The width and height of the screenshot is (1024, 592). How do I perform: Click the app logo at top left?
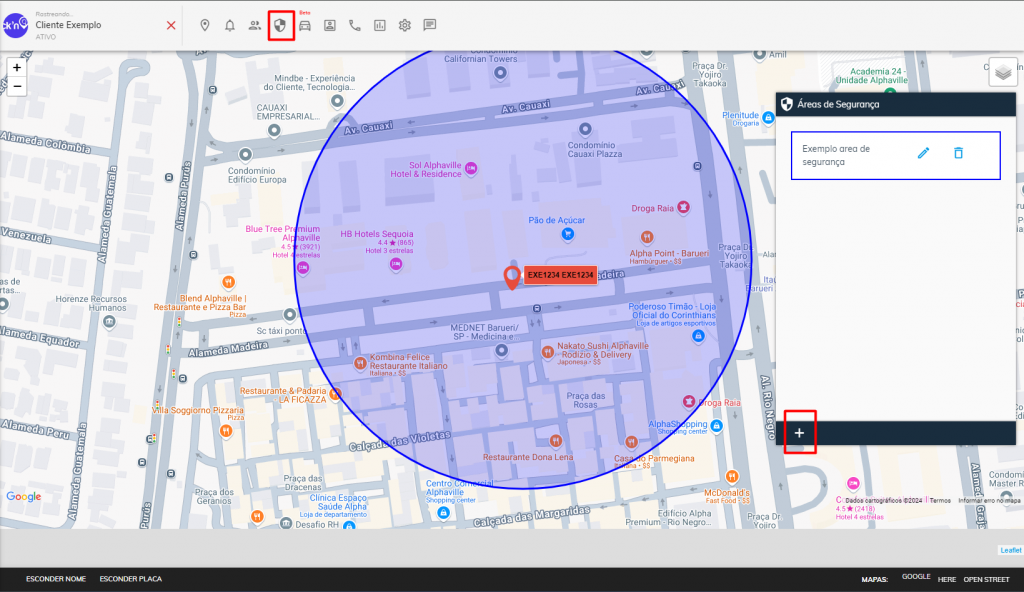click(x=15, y=25)
